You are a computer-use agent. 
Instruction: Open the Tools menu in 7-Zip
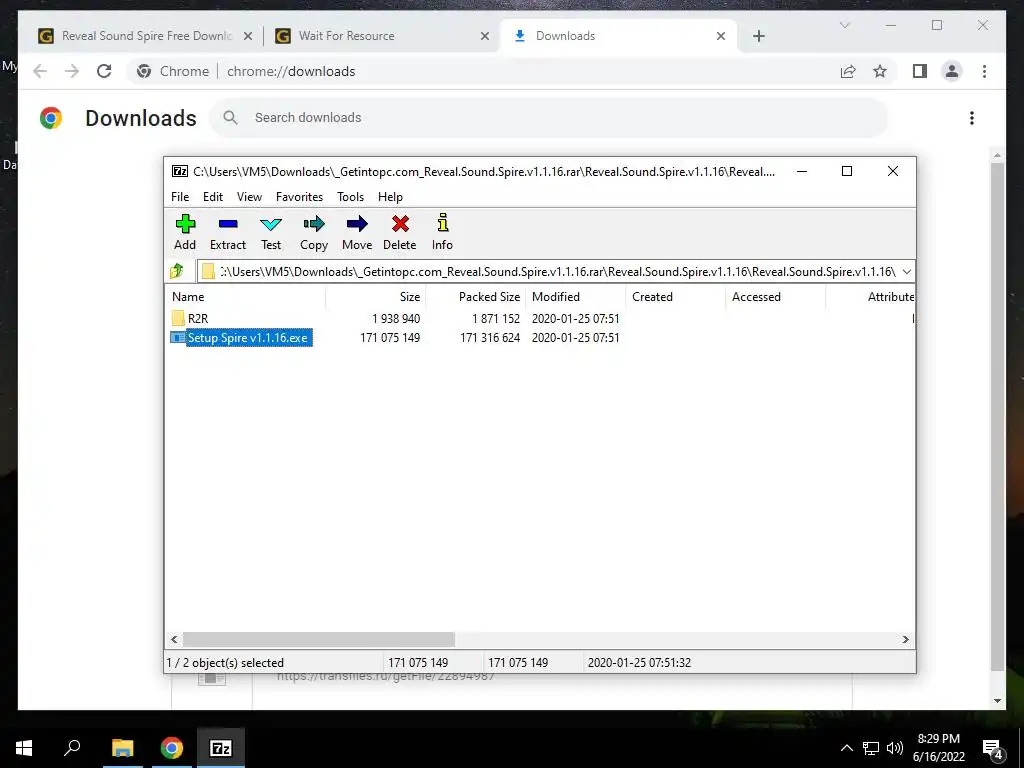(x=351, y=197)
